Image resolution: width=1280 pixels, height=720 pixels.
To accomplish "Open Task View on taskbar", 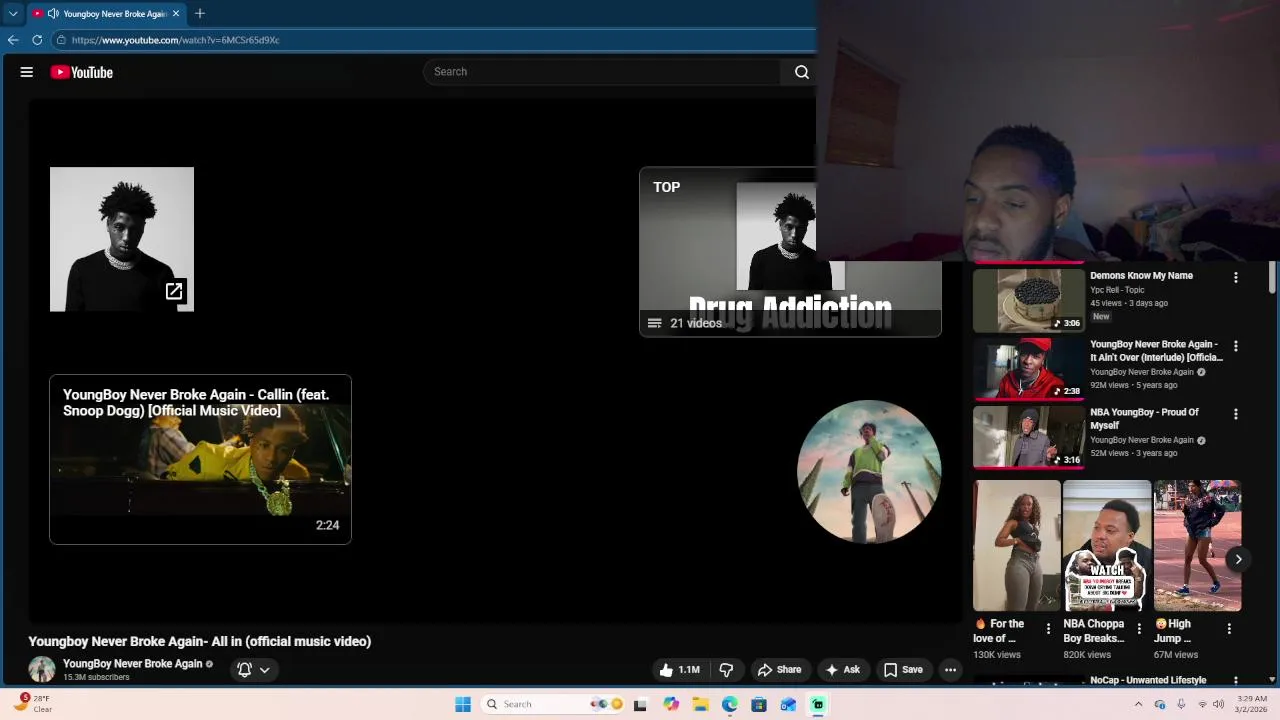I will point(640,704).
